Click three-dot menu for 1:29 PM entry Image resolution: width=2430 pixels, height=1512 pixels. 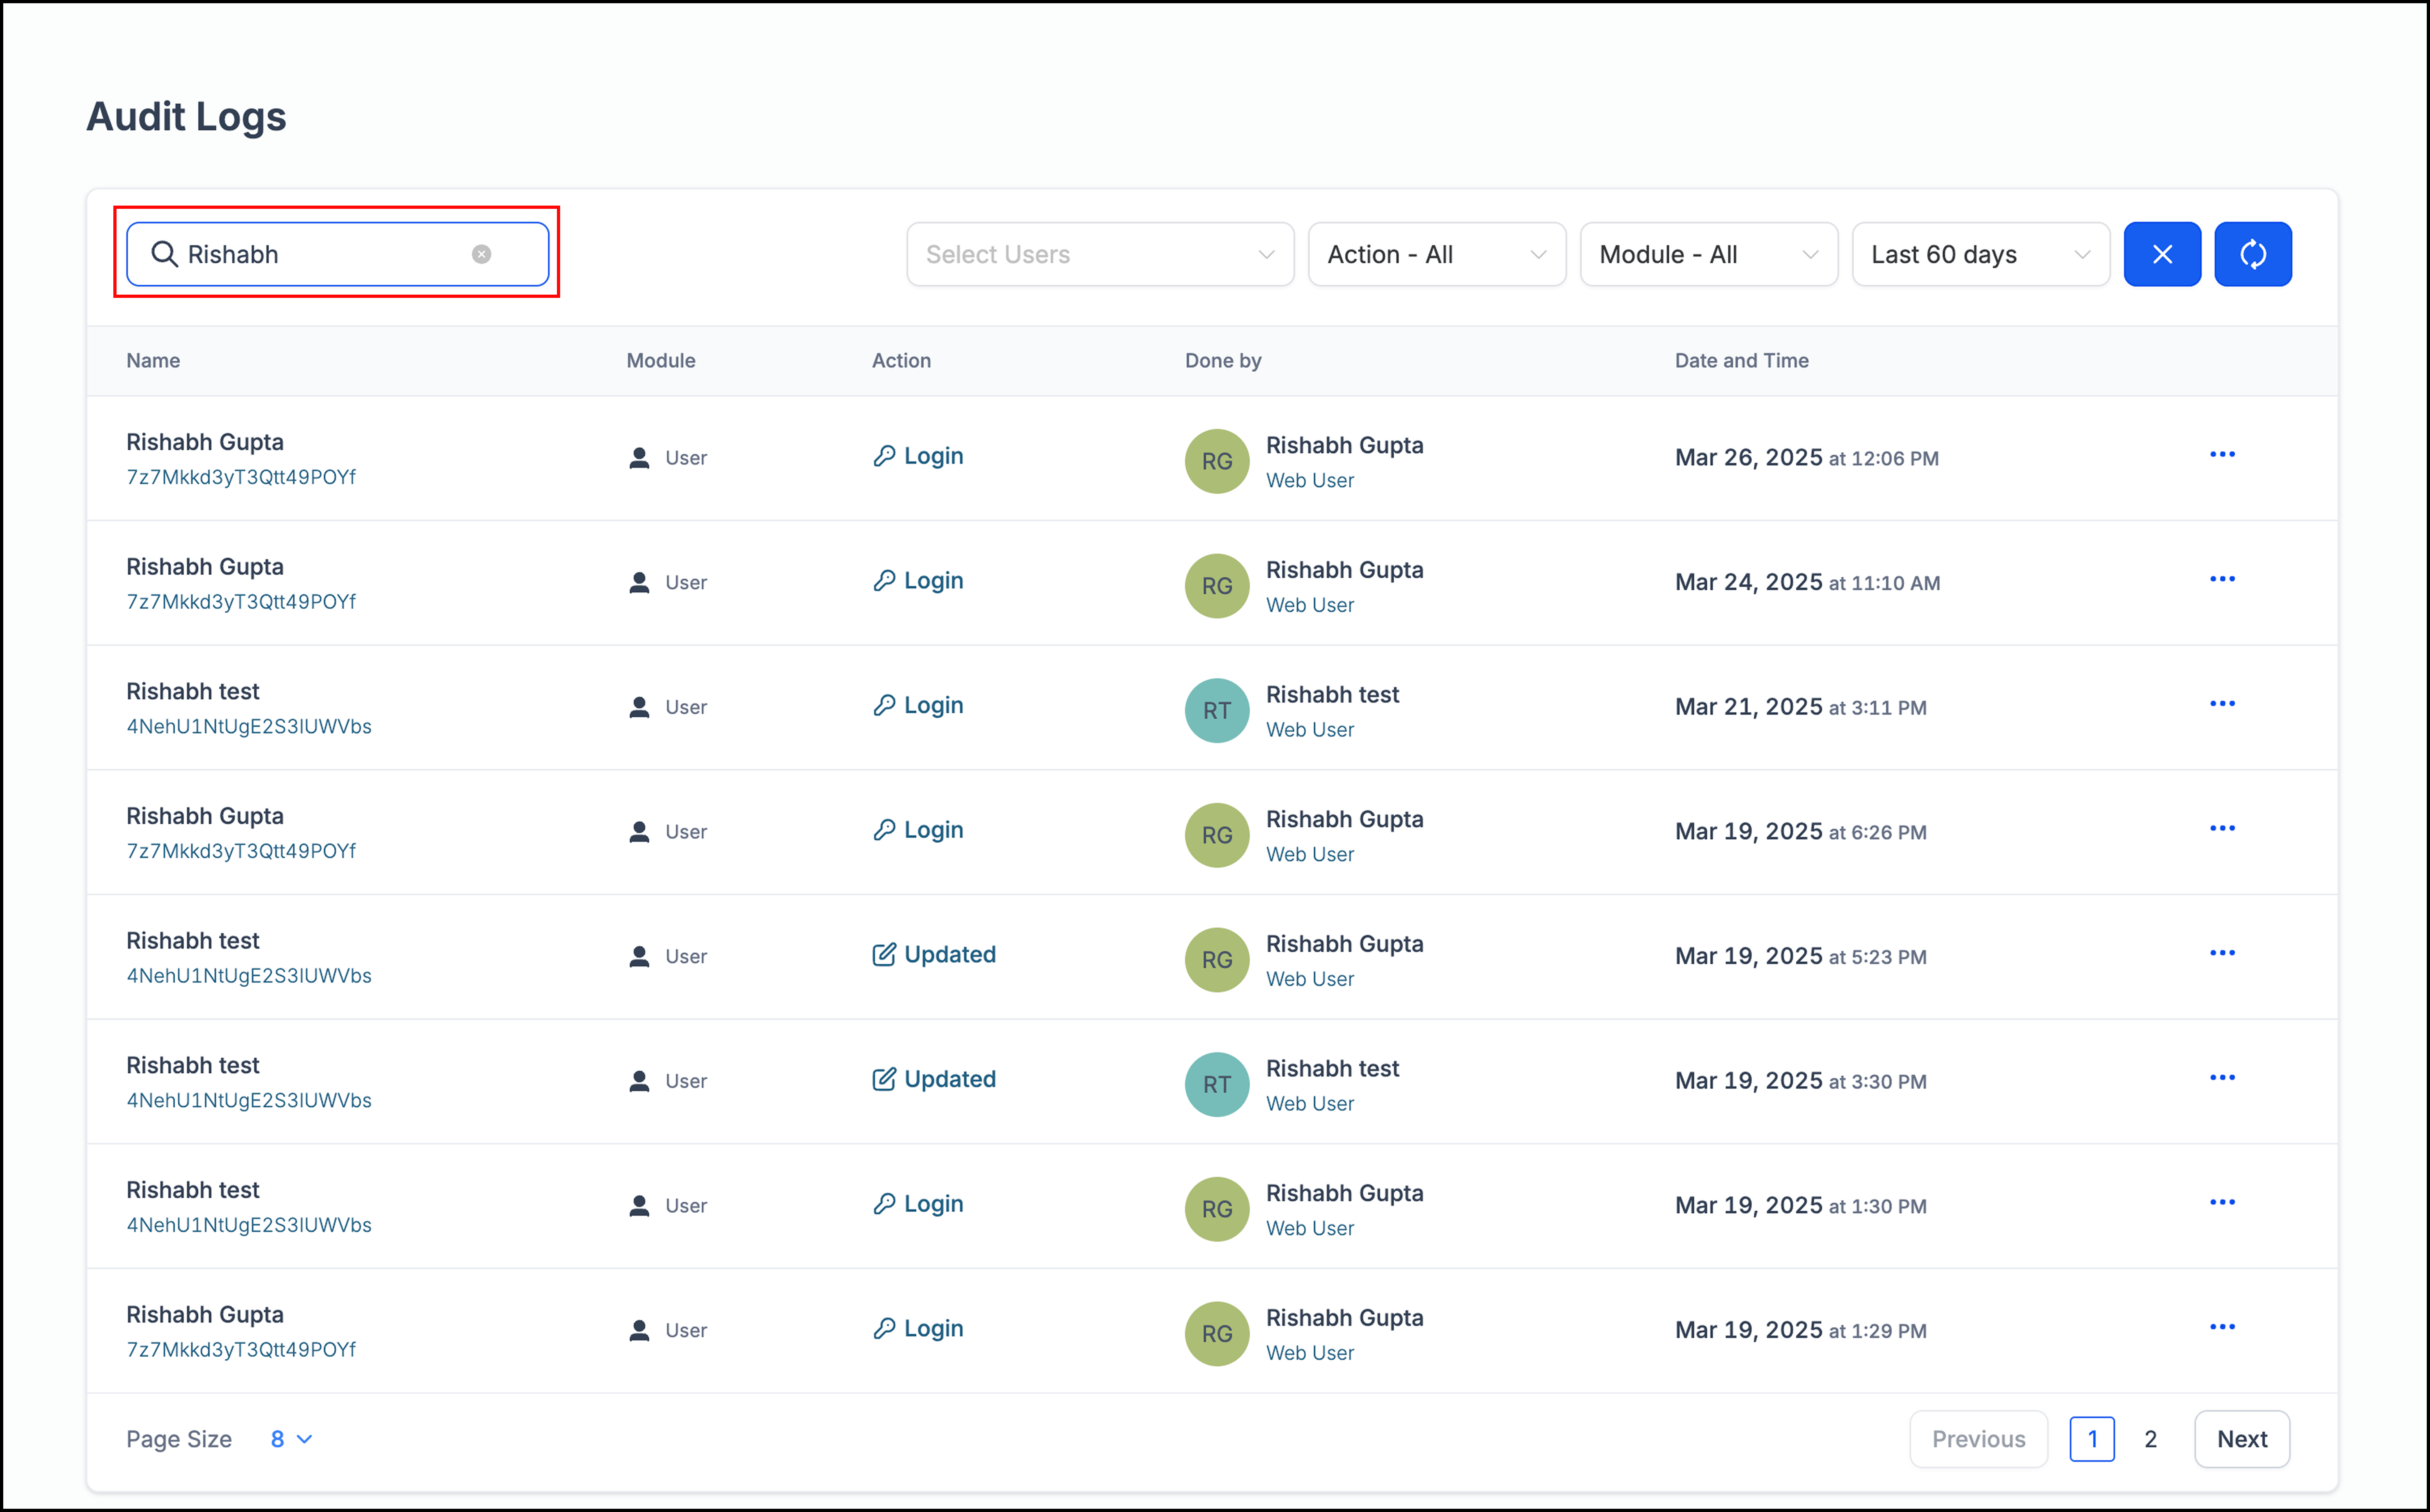[x=2221, y=1327]
